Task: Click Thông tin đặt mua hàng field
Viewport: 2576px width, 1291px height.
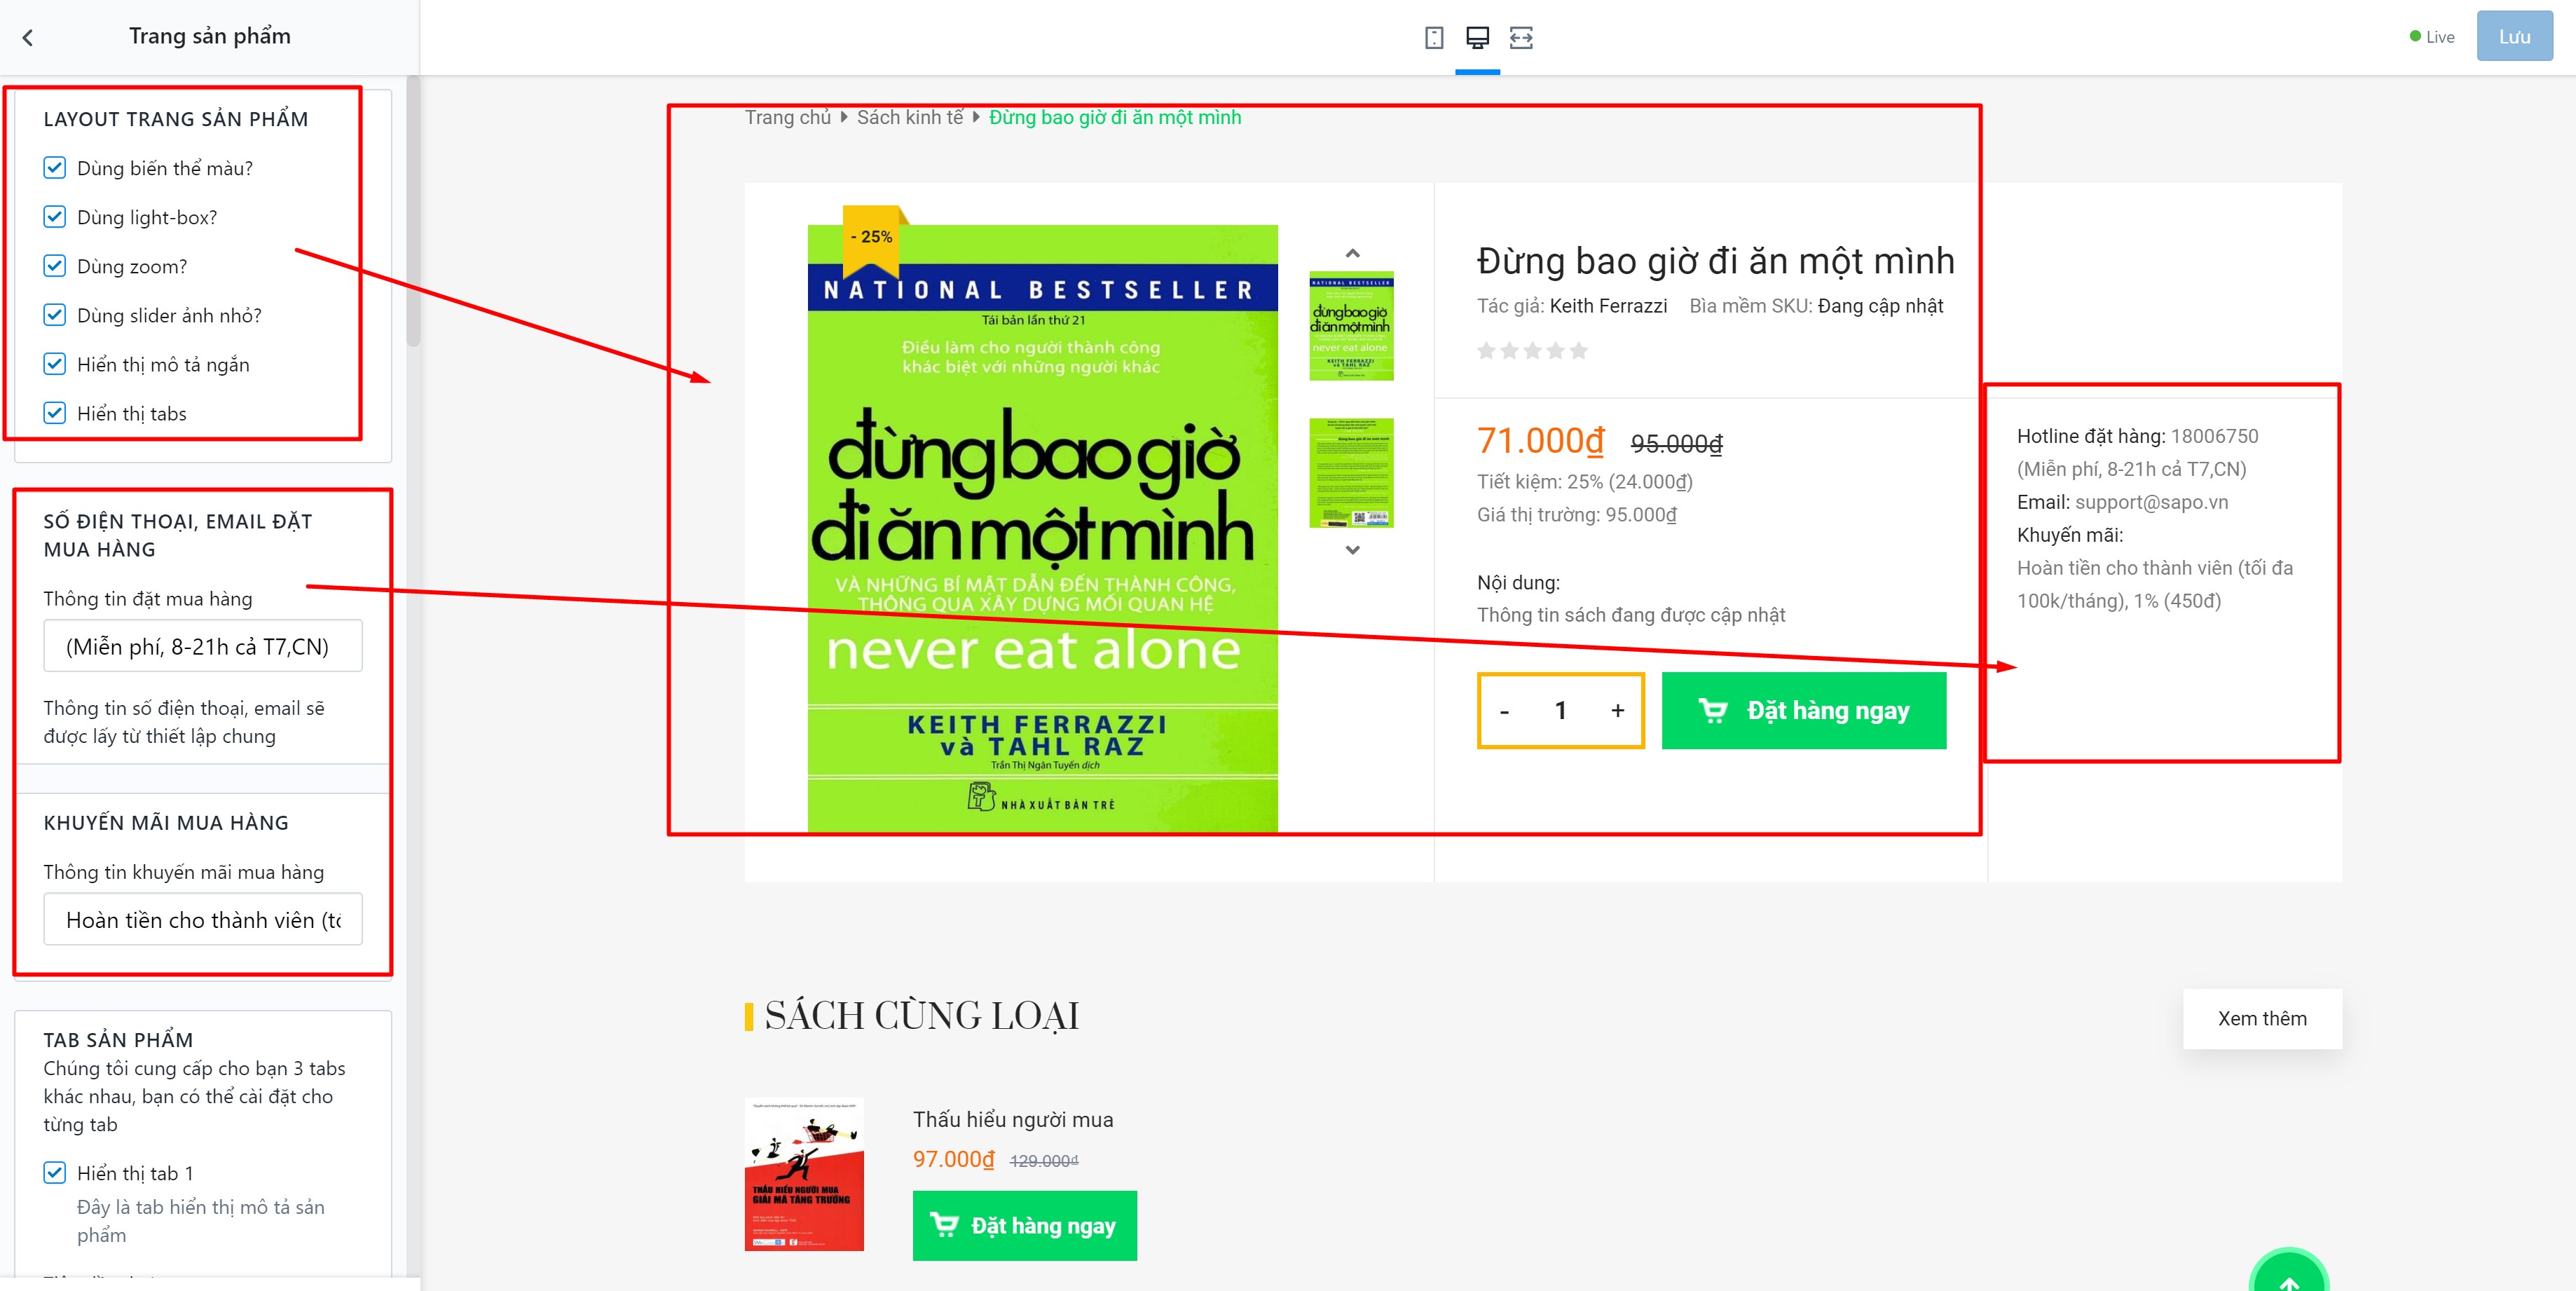Action: [203, 646]
